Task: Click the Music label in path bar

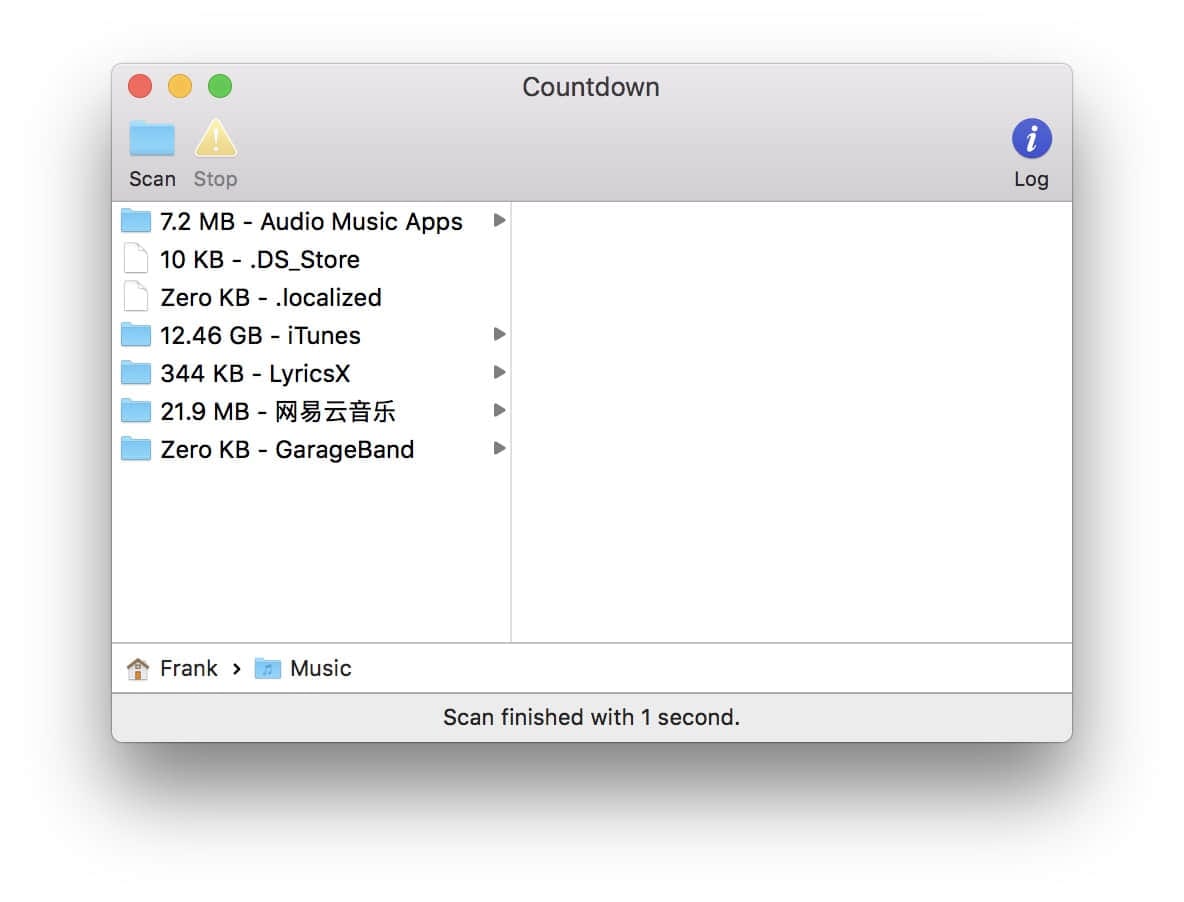Action: tap(321, 669)
